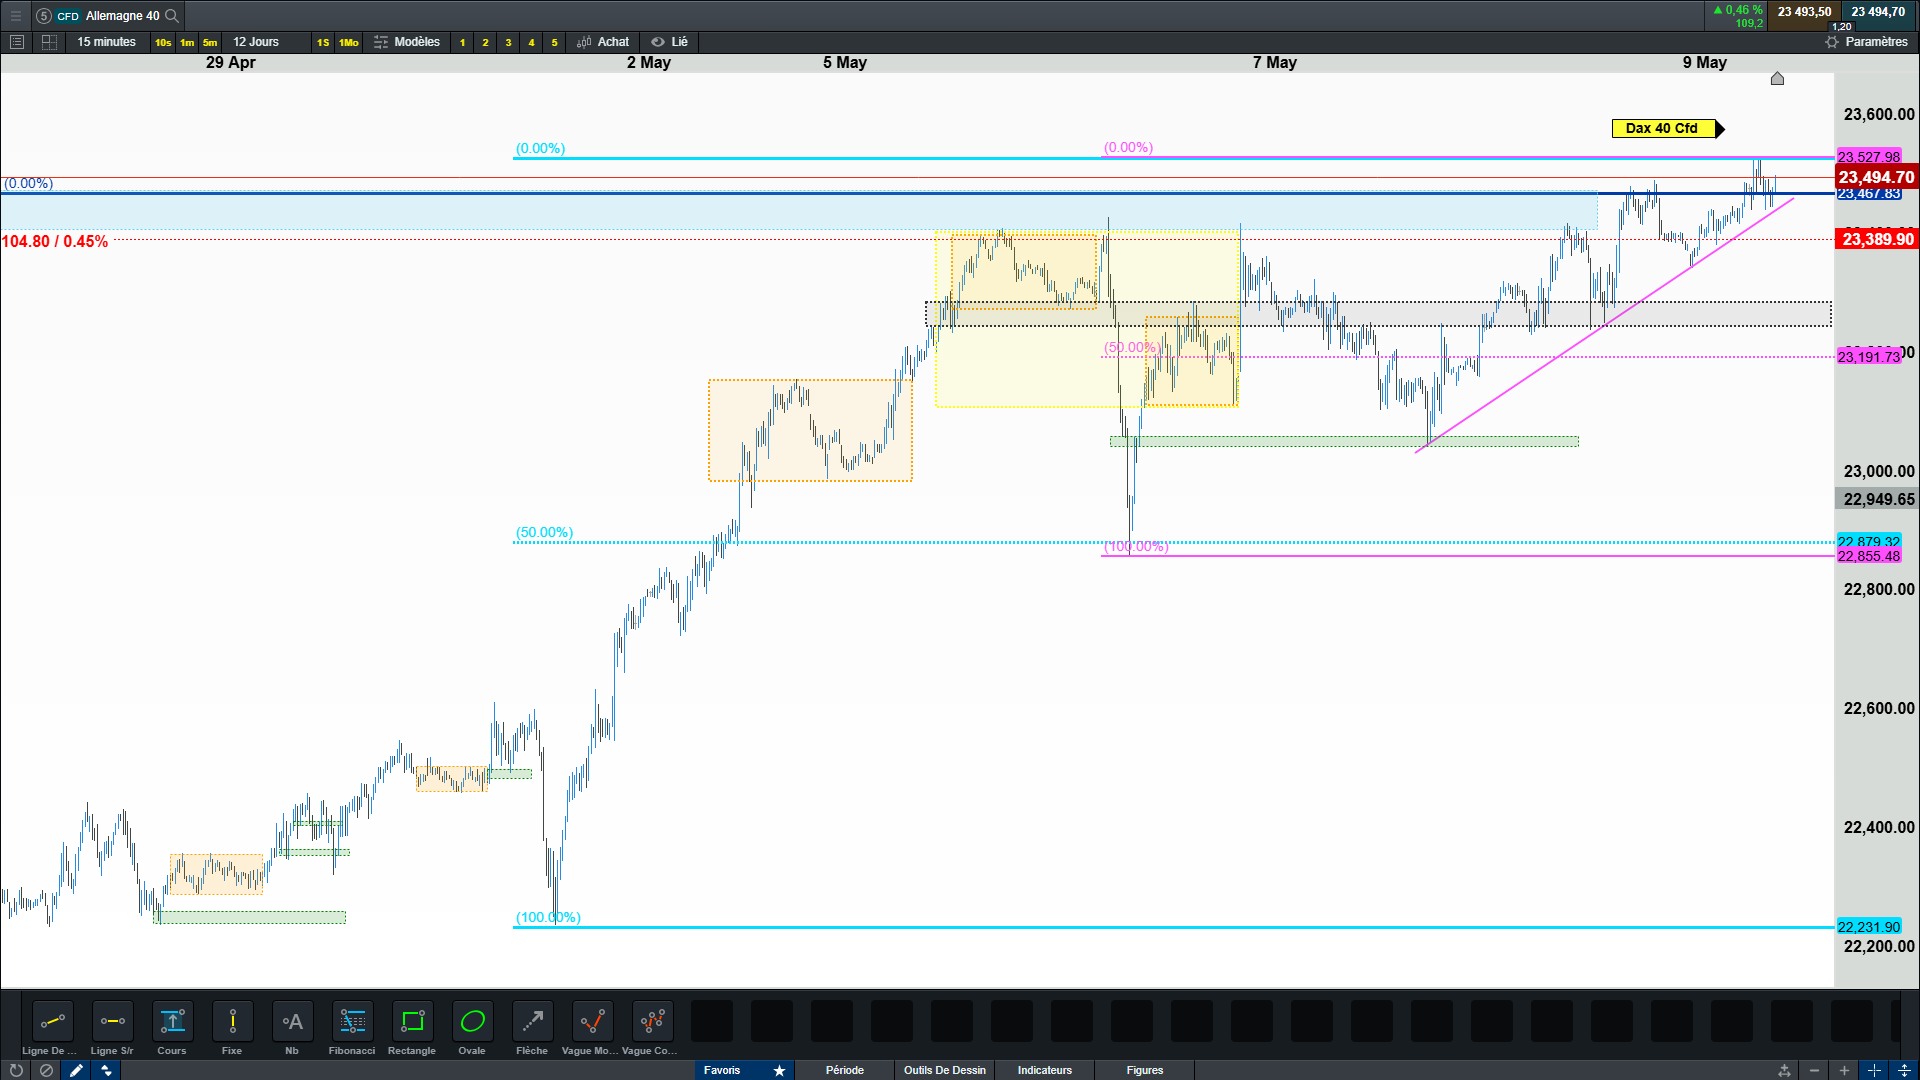Pick the Flèche arrow tool
Image resolution: width=1920 pixels, height=1080 pixels.
pos(532,1022)
